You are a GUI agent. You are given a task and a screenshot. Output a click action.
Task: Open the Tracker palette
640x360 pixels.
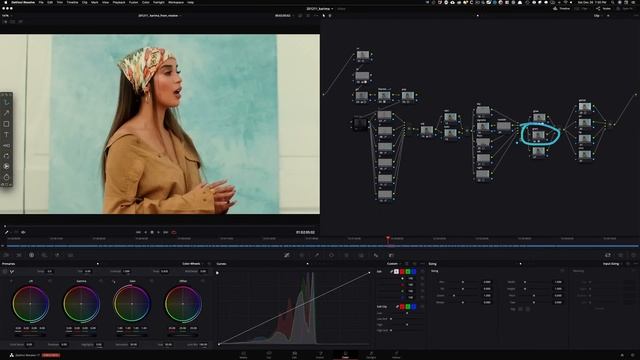pyautogui.click(x=346, y=255)
